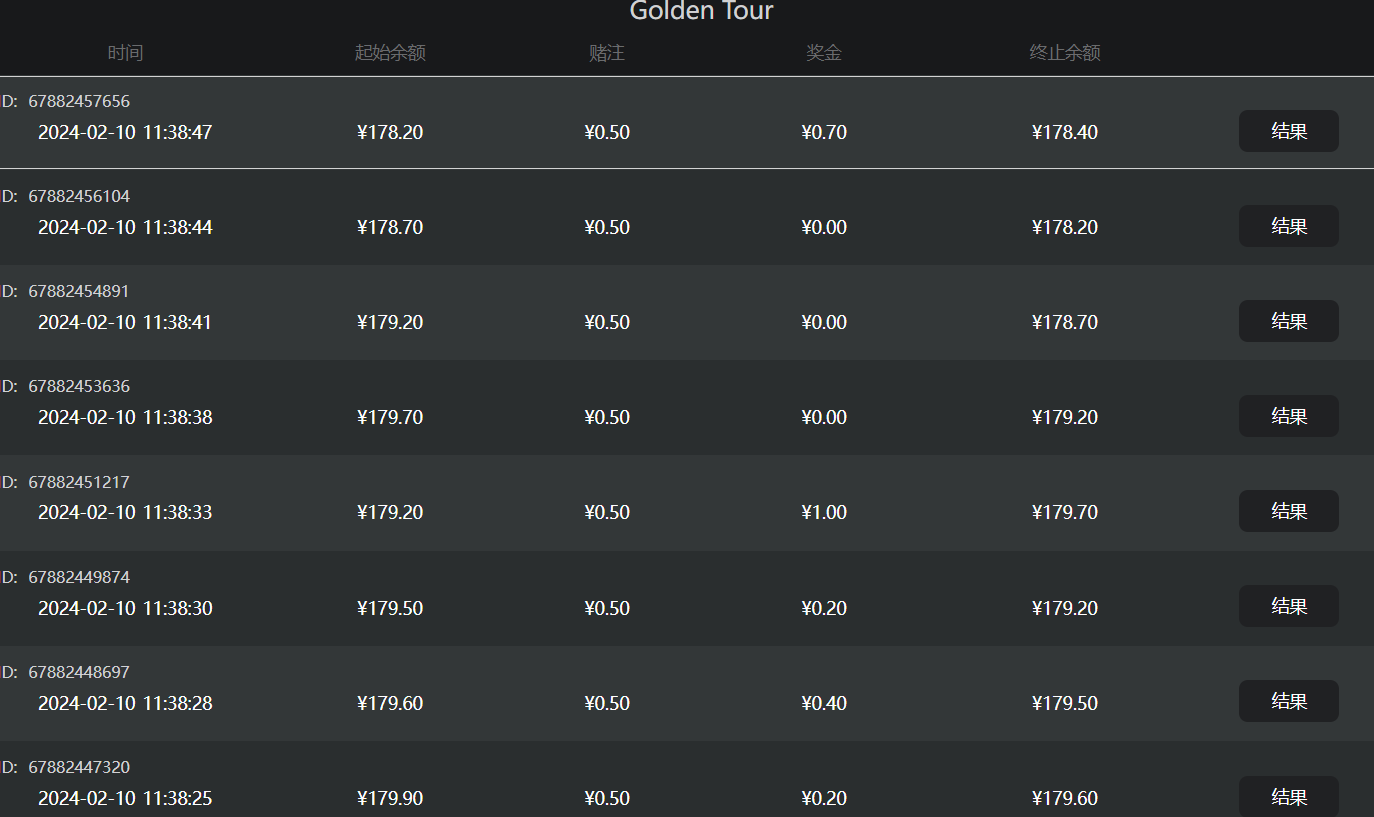
Task: Click the Golden Tour title
Action: click(701, 12)
